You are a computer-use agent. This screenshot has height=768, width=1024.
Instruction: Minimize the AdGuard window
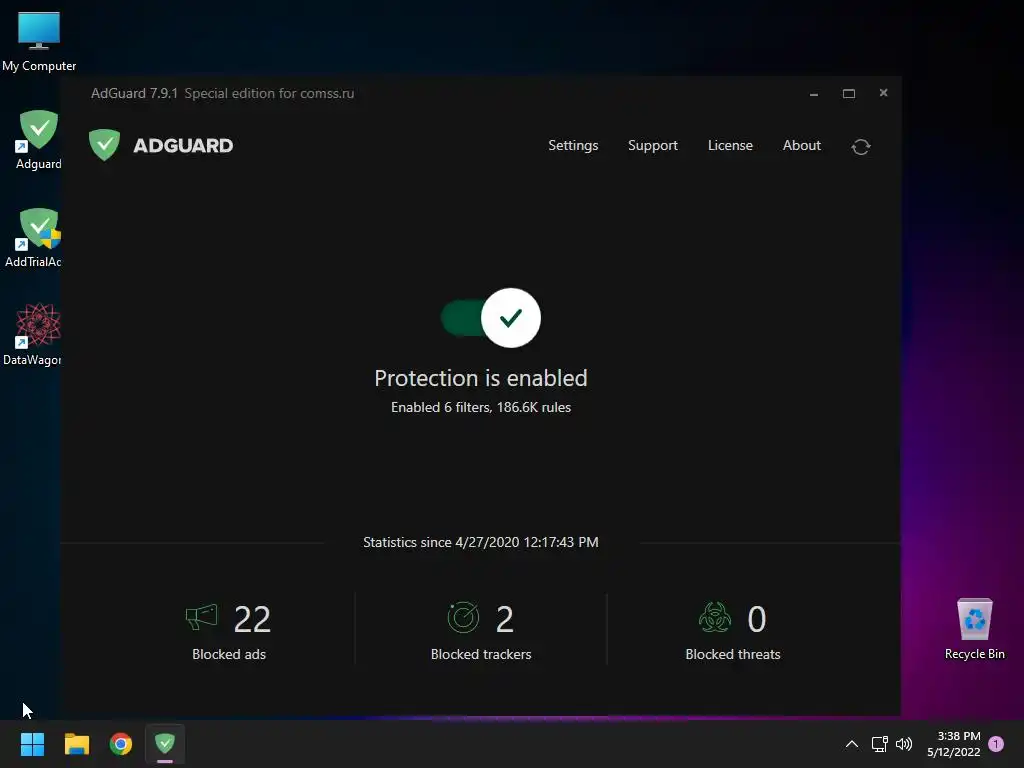point(814,93)
